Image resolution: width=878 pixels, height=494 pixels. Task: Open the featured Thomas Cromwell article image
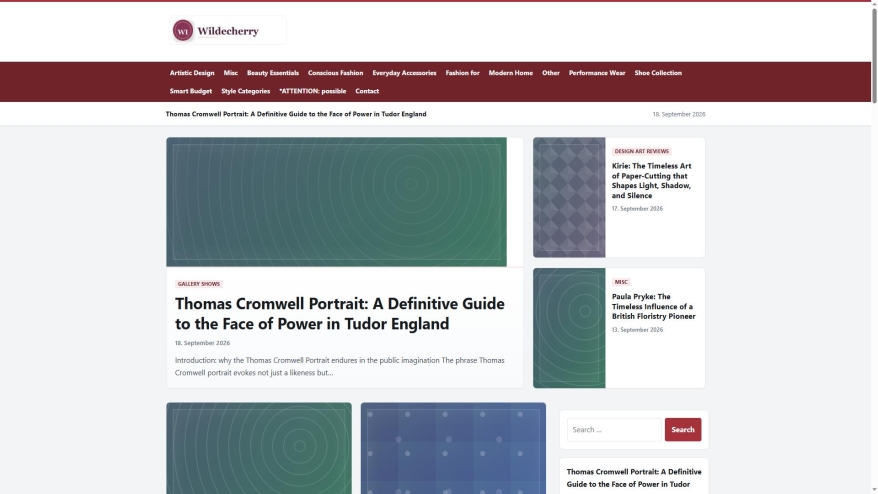pos(336,202)
